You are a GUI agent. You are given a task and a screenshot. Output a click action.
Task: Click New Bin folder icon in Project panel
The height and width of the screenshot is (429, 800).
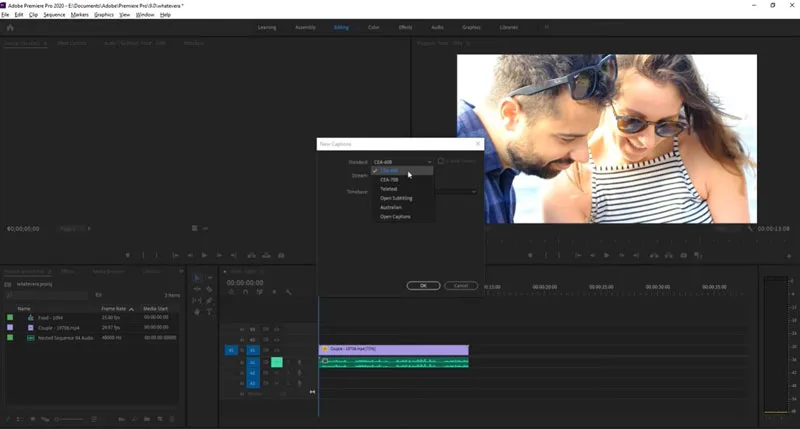tap(147, 419)
